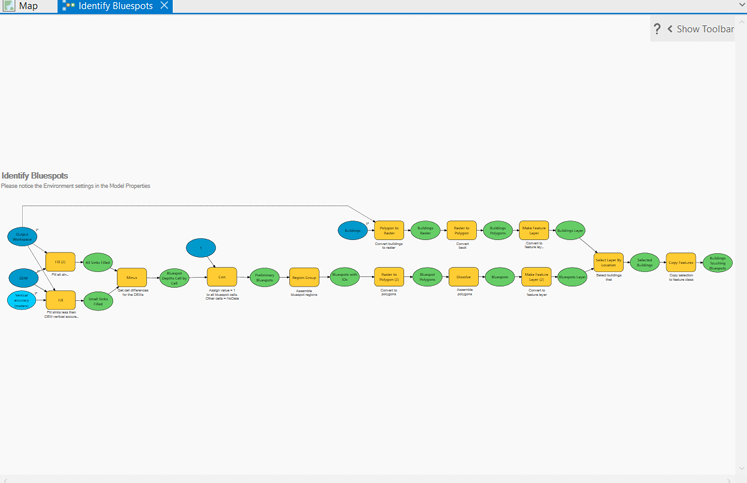Viewport: 747px width, 483px height.
Task: Open the view tabs dropdown arrow at top right
Action: pos(742,5)
